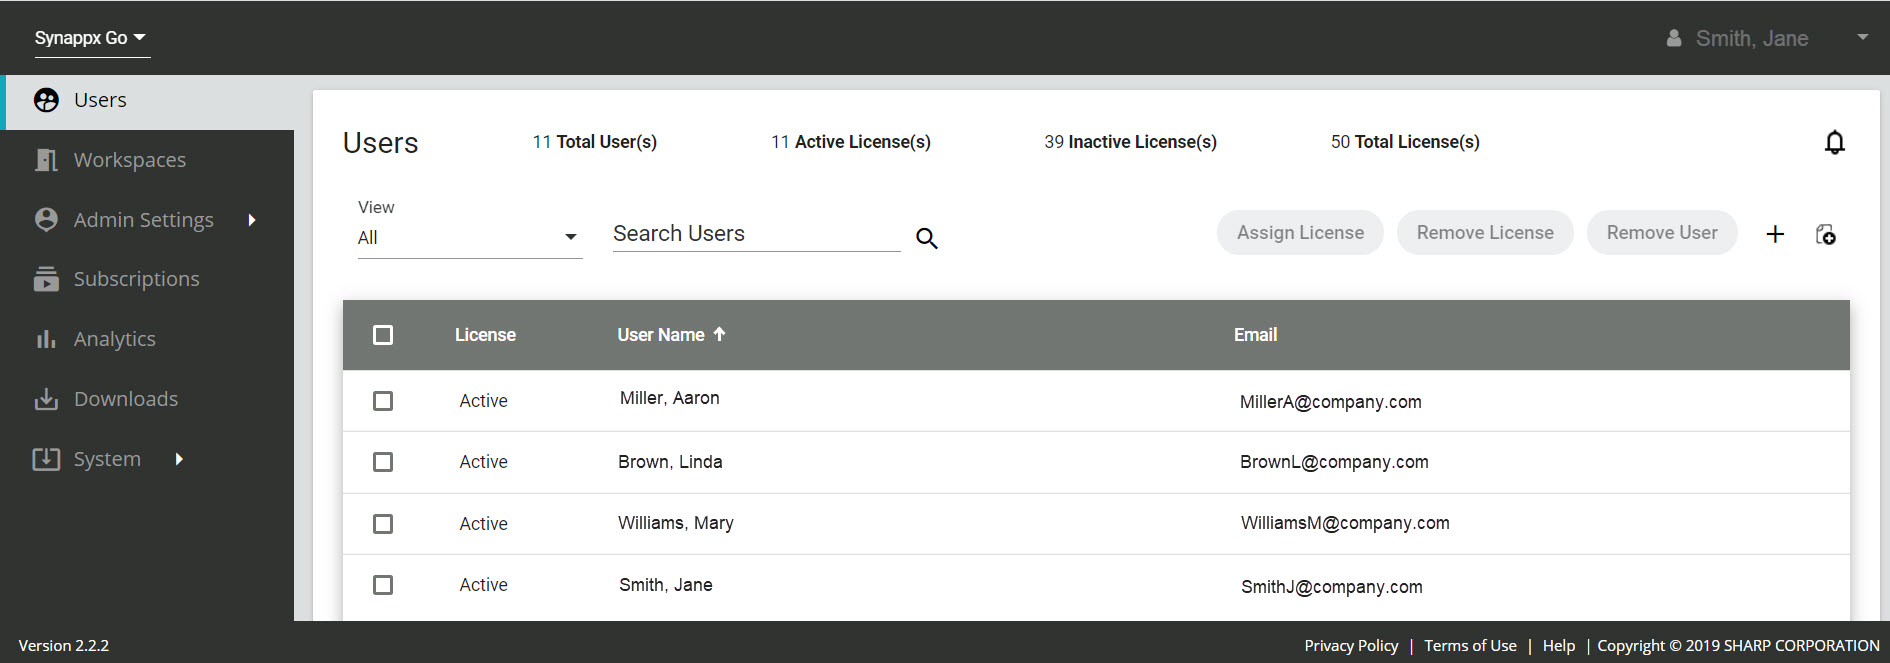Open Subscriptions menu item
Screen dimensions: 1890x663
pos(137,279)
